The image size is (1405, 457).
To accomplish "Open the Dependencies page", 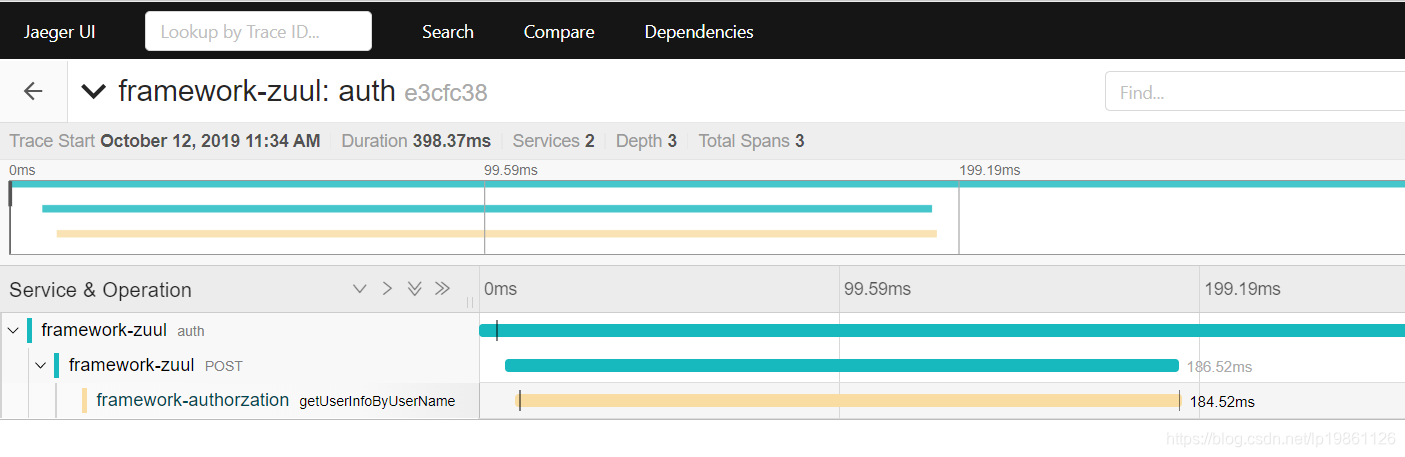I will pyautogui.click(x=698, y=31).
